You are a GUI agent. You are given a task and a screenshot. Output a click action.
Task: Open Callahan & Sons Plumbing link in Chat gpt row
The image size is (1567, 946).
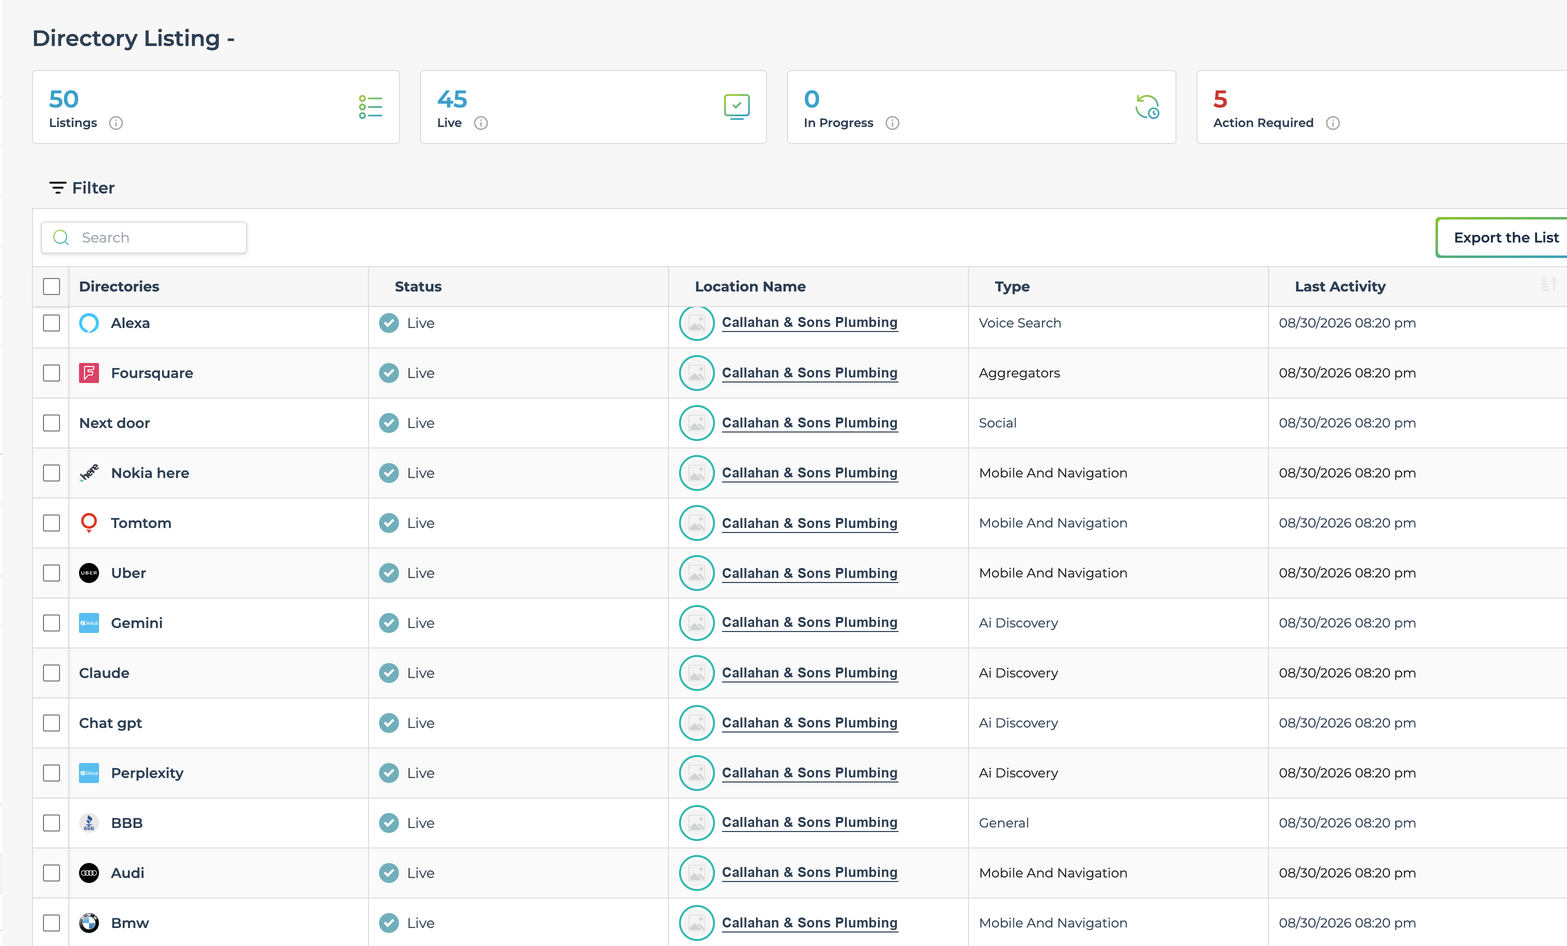coord(809,723)
